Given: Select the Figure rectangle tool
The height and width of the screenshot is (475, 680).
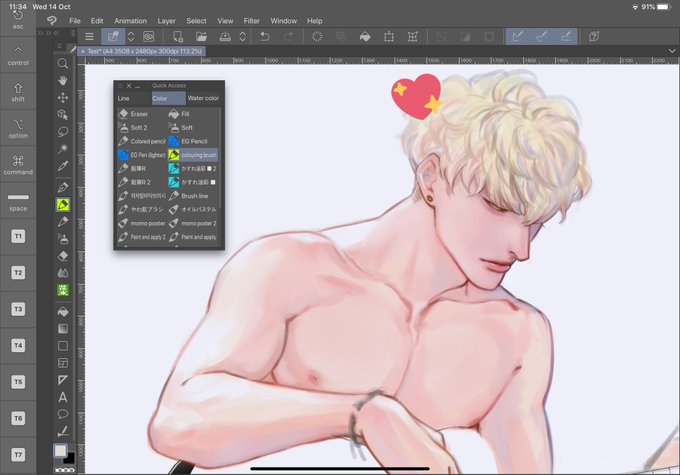Looking at the screenshot, I should tap(63, 346).
